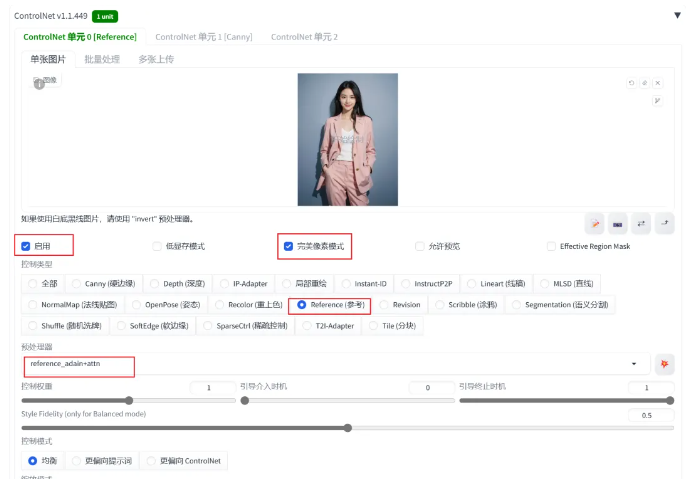Select the InstructP2P control type
The image size is (687, 481).
point(427,284)
